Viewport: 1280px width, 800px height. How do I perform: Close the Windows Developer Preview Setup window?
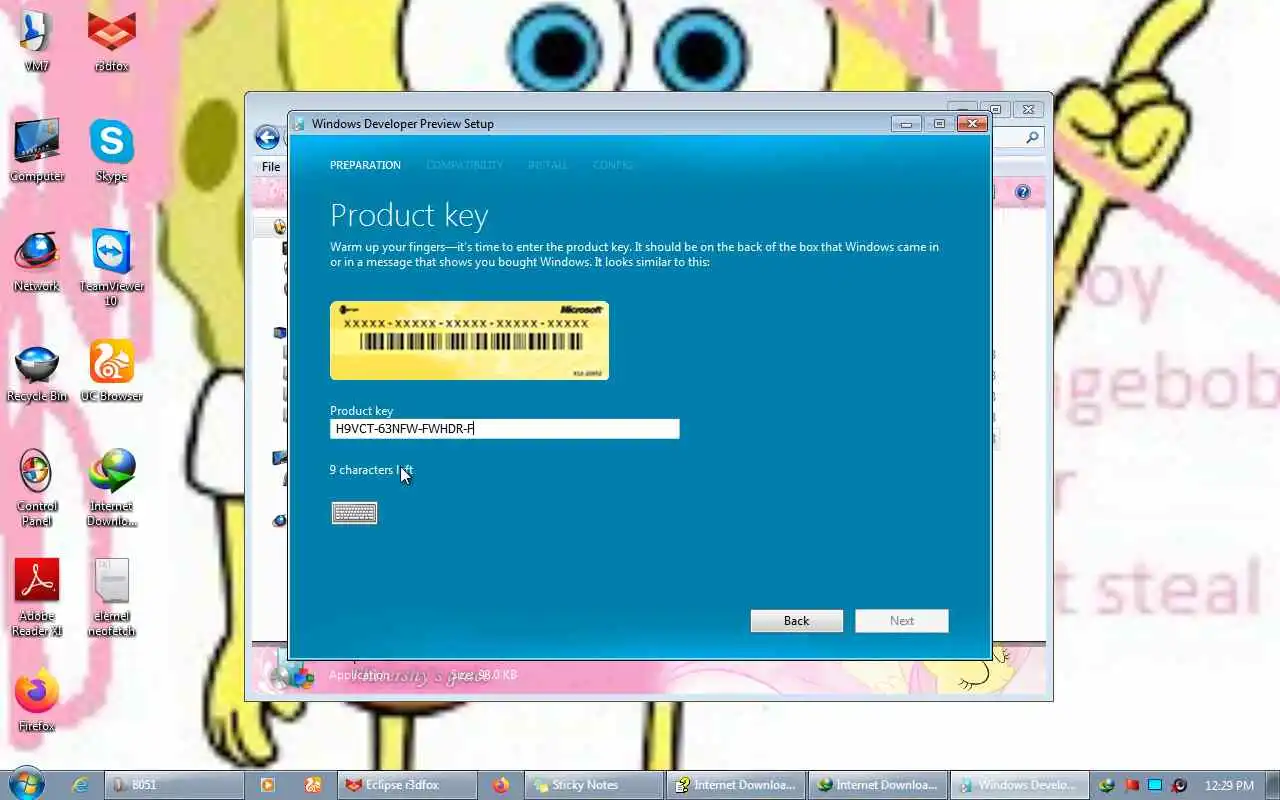coord(972,124)
